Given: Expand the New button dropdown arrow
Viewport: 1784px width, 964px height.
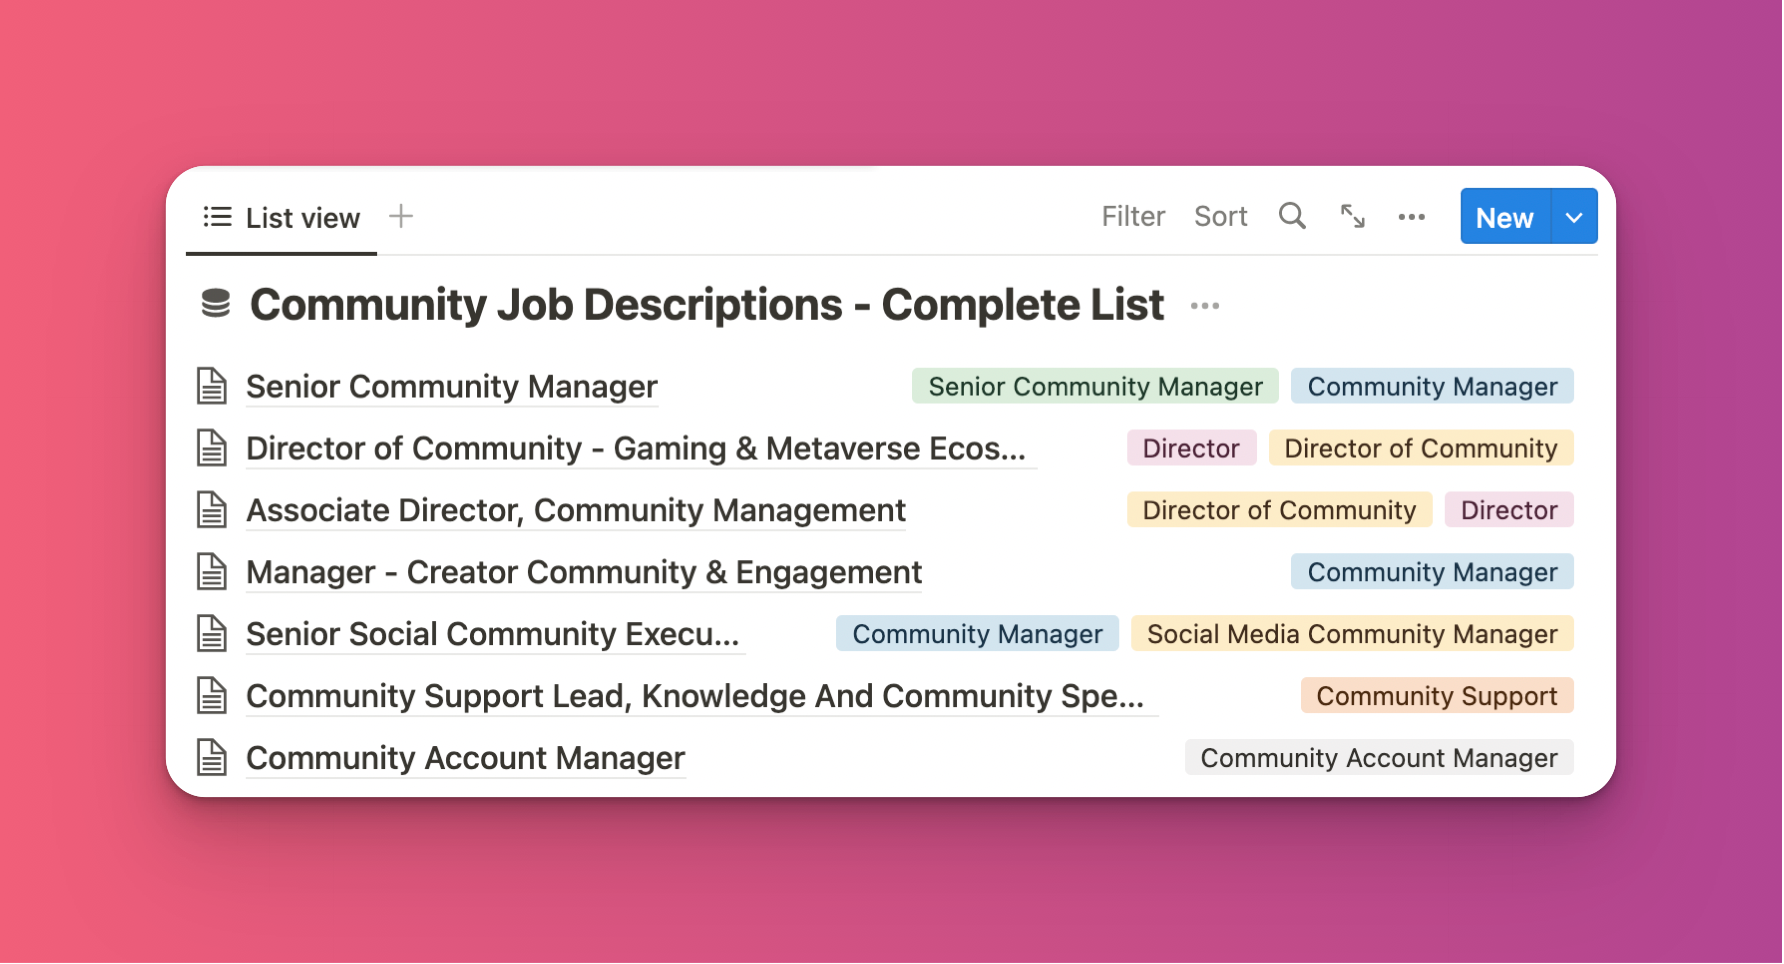Looking at the screenshot, I should [1574, 217].
